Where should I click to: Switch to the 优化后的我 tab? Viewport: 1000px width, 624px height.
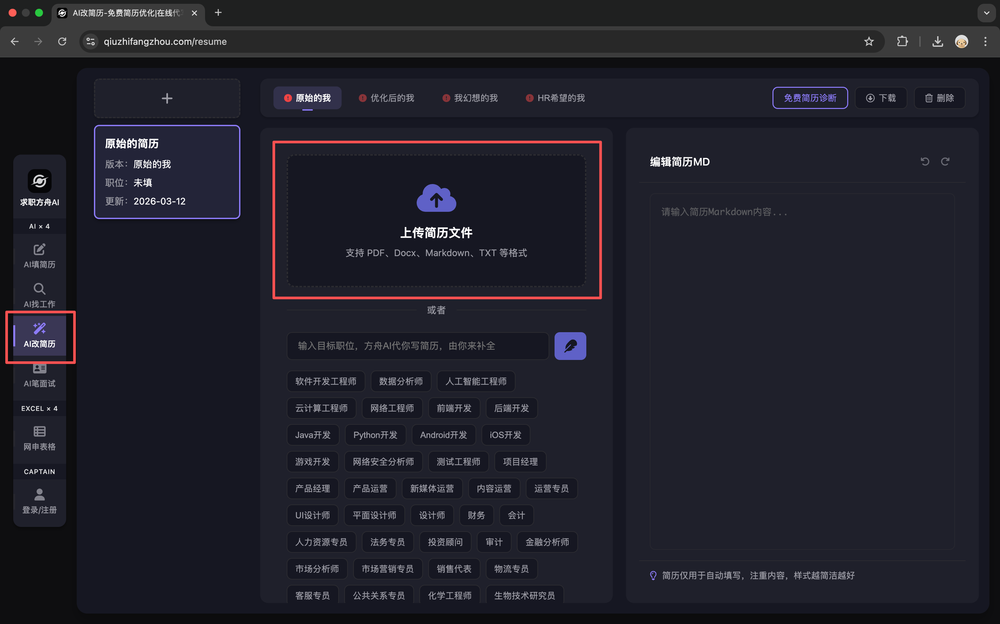point(386,98)
